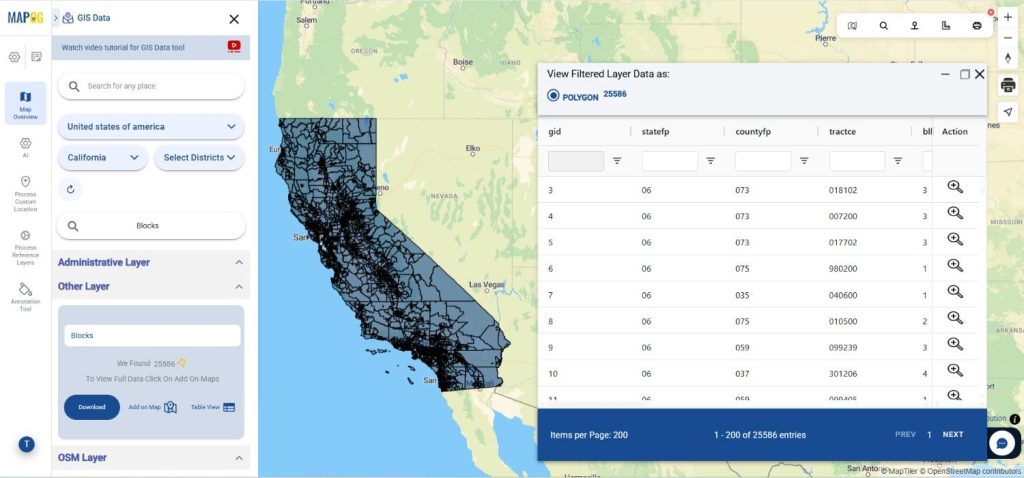Open the chat support bubble
1024x478 pixels.
click(x=1002, y=443)
